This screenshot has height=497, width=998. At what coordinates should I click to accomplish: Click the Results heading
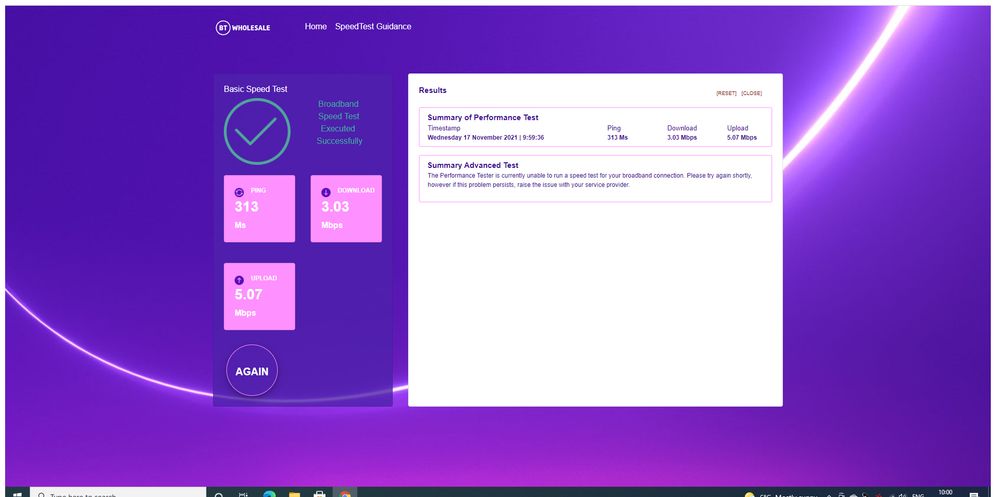point(433,90)
